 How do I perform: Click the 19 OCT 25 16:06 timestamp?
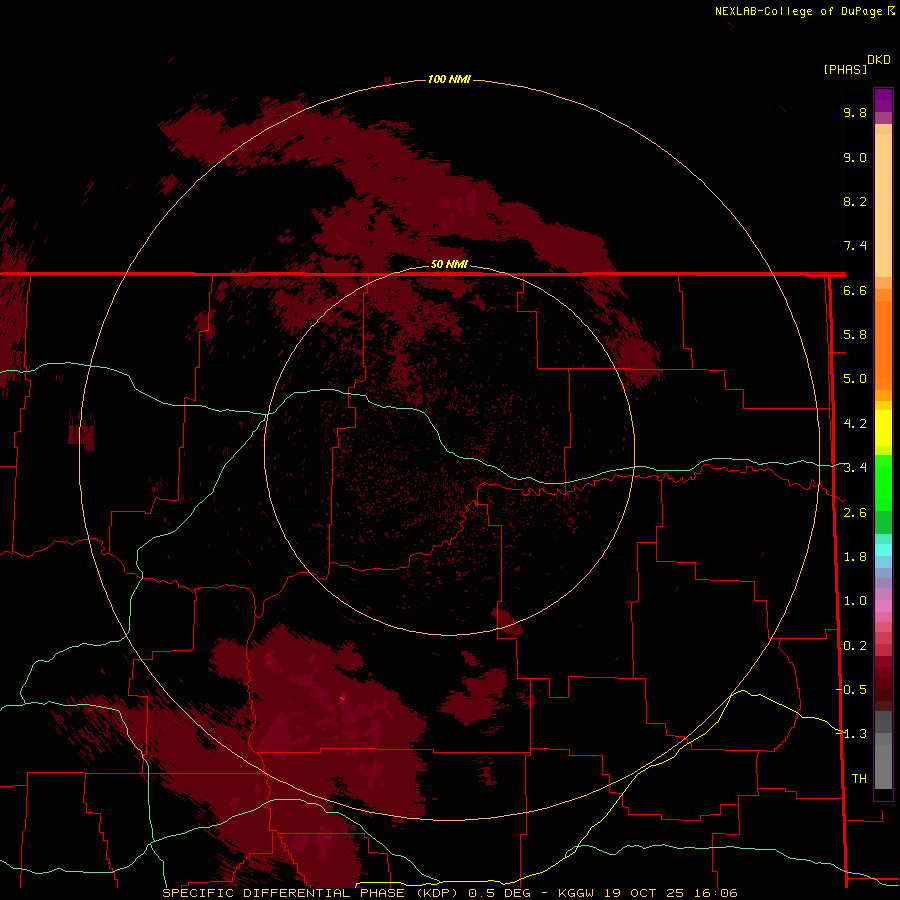671,893
